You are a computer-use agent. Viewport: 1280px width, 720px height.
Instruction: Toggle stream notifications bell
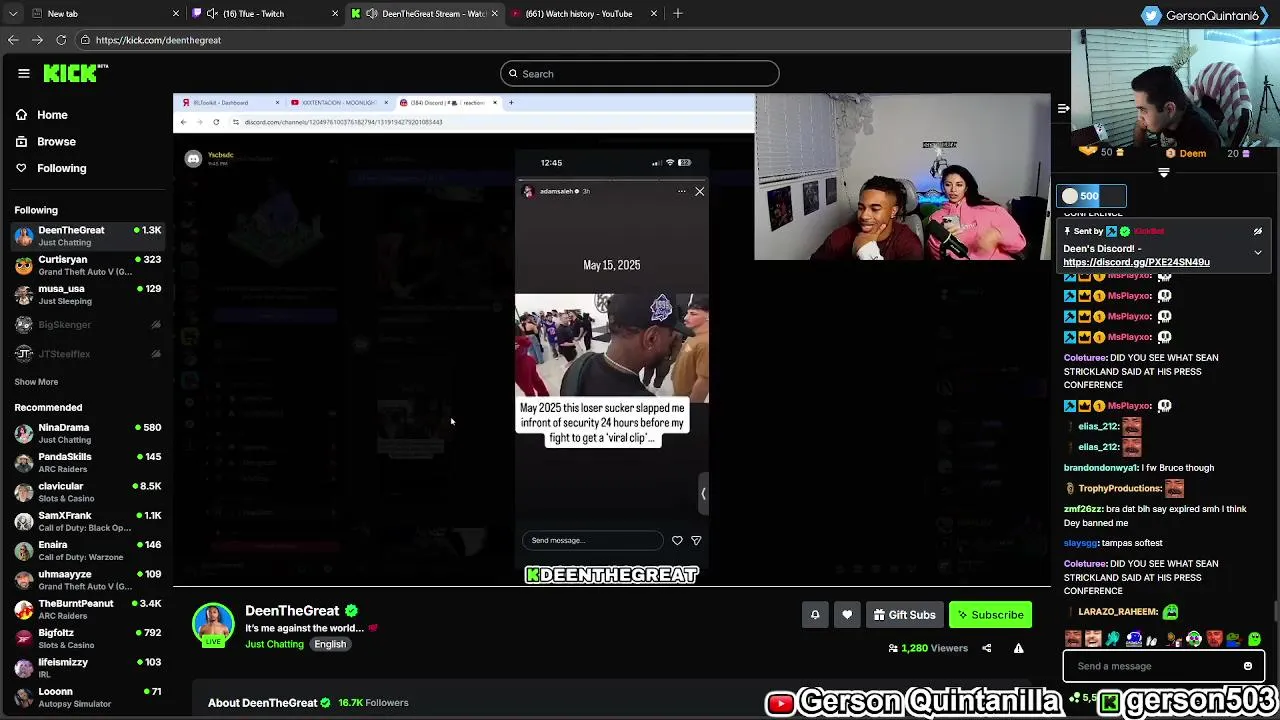pyautogui.click(x=815, y=615)
